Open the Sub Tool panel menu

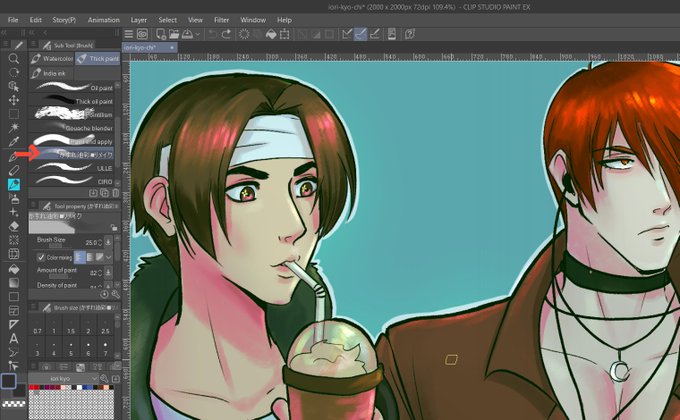pos(34,45)
